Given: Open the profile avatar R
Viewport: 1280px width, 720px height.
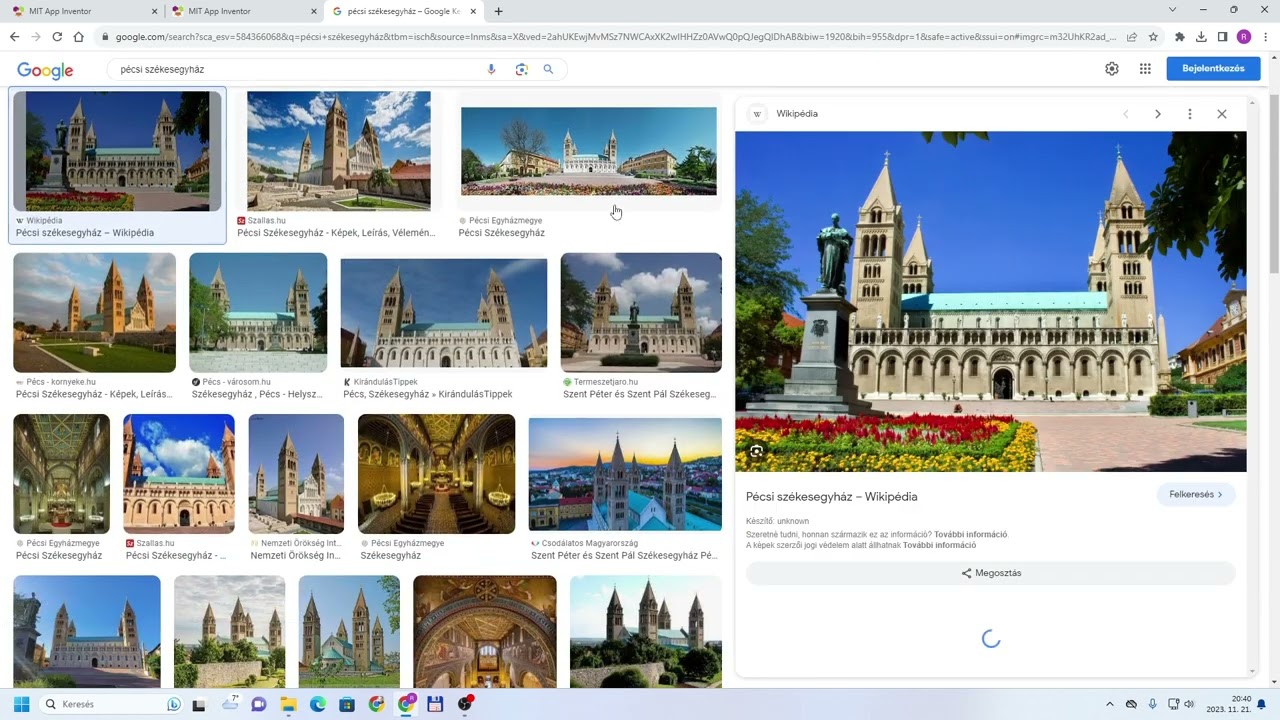Looking at the screenshot, I should 1244,37.
